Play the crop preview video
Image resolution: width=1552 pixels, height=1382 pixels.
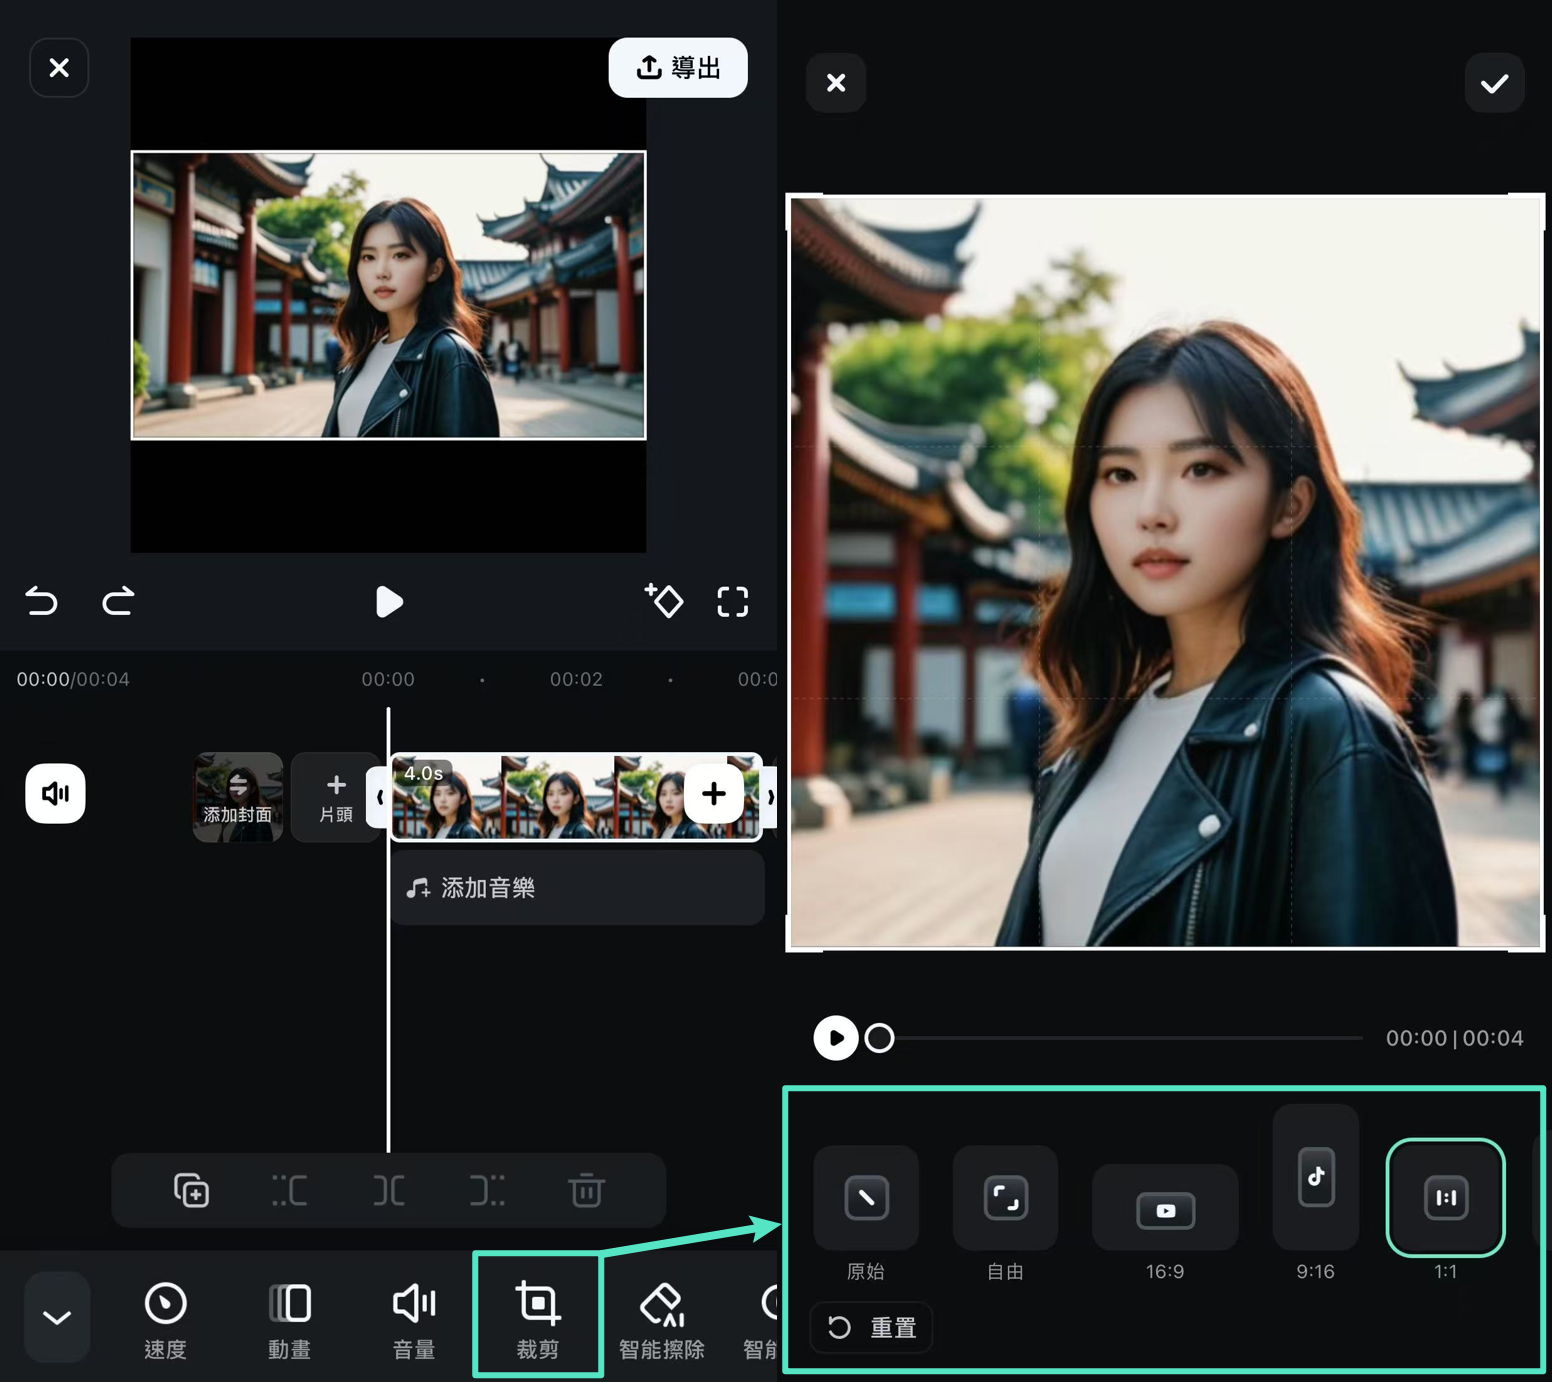[x=836, y=1038]
